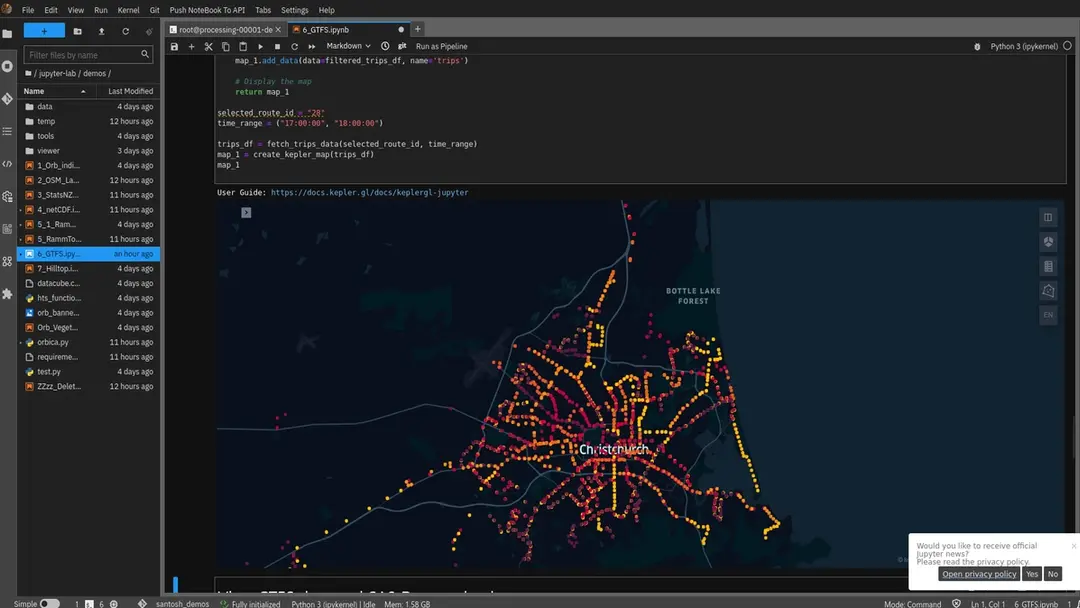
Task: Sort files by the Name column header
Action: tap(34, 91)
